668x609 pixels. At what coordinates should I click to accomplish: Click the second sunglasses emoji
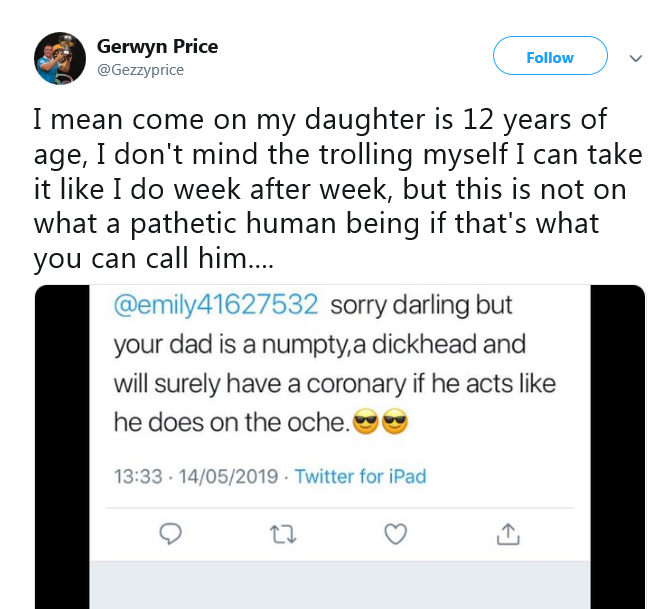point(396,424)
